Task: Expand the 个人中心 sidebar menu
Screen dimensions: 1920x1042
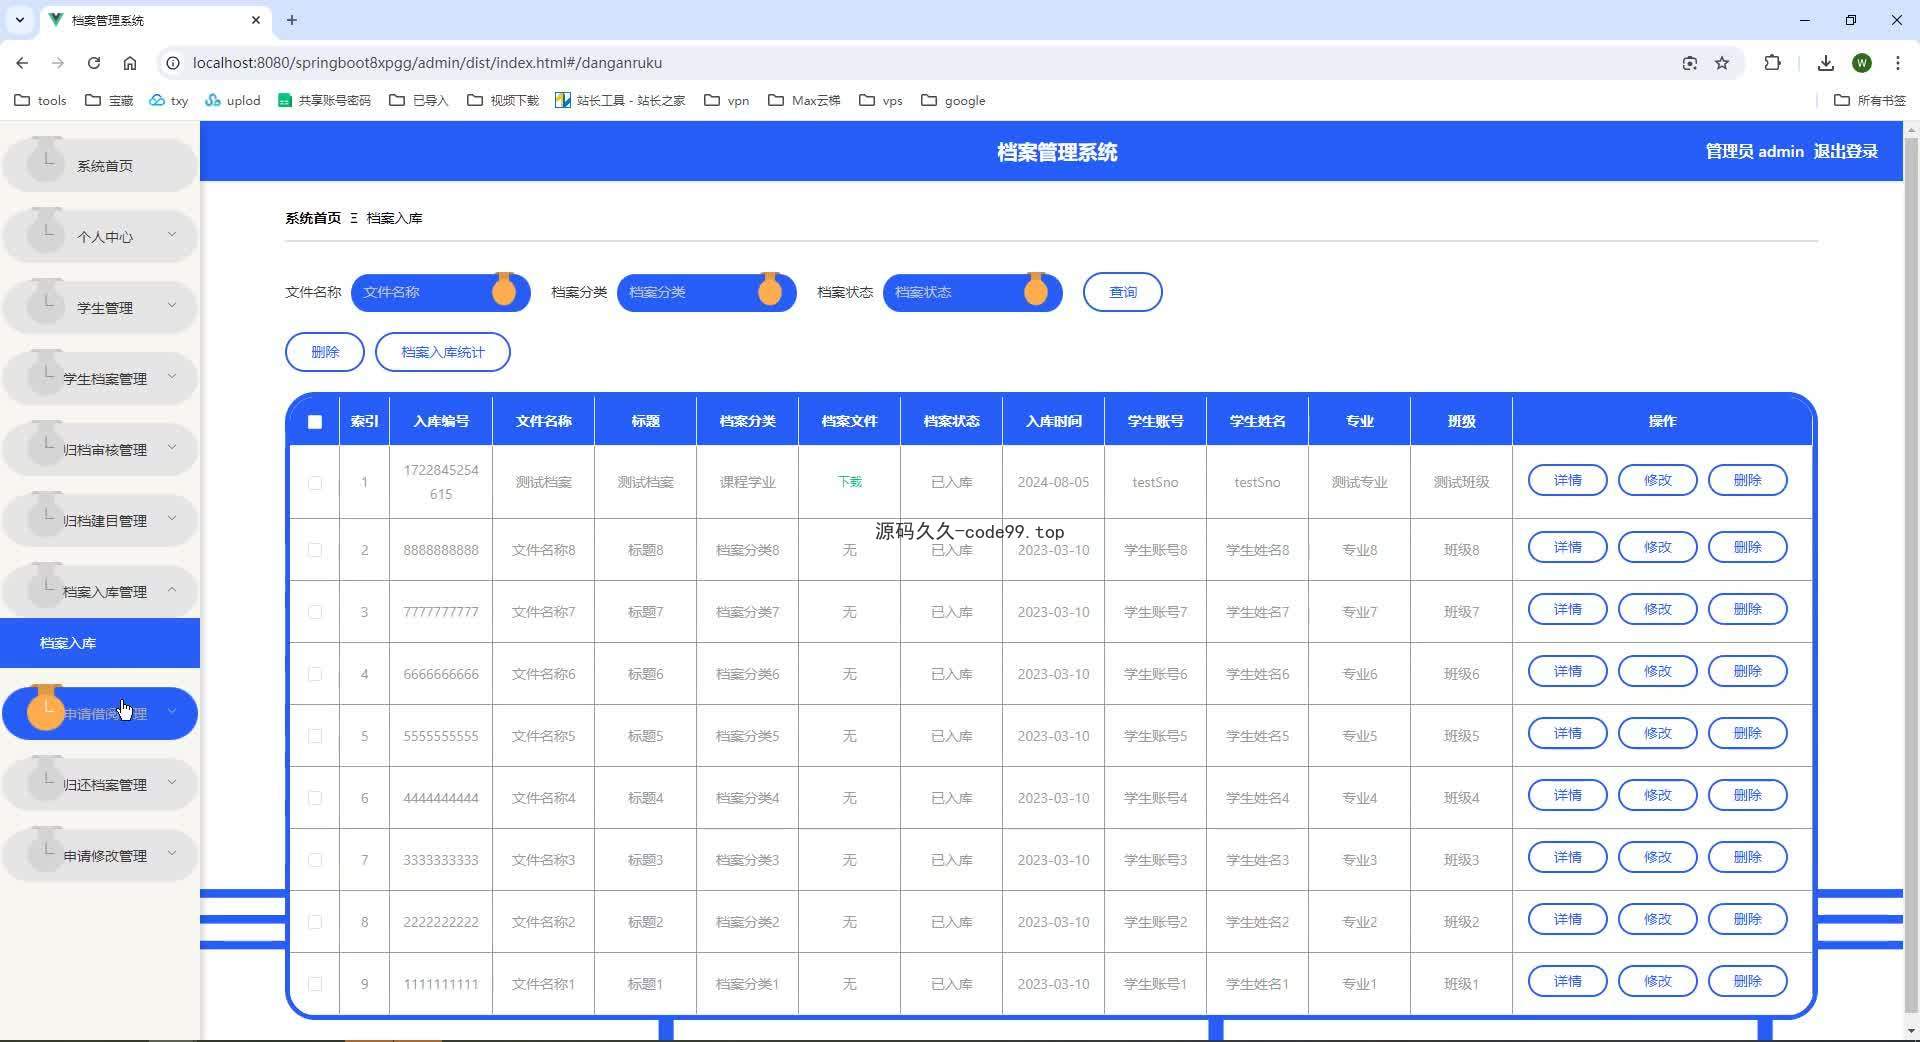Action: click(100, 236)
